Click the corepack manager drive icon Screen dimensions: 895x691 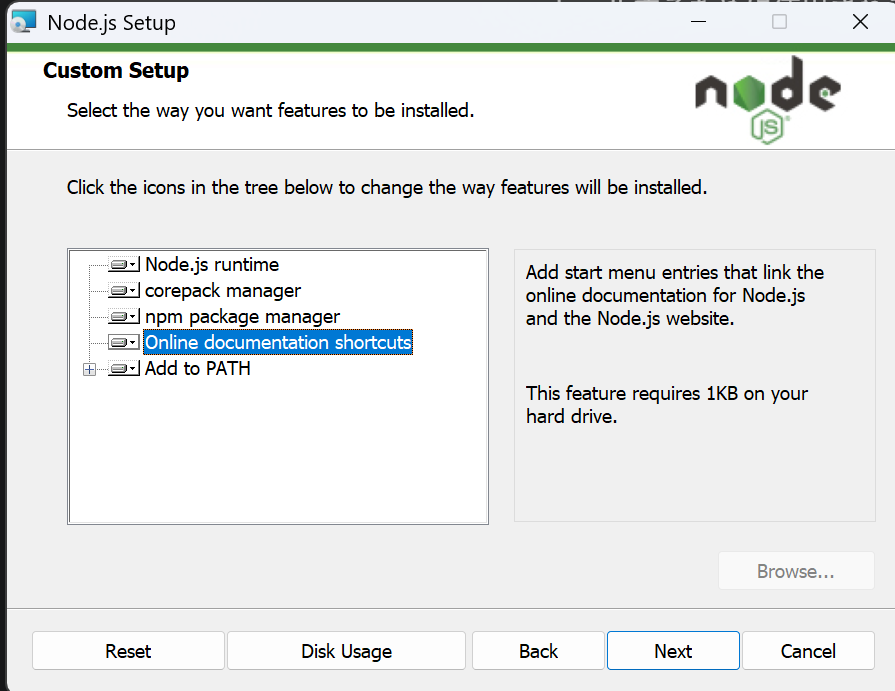point(123,291)
